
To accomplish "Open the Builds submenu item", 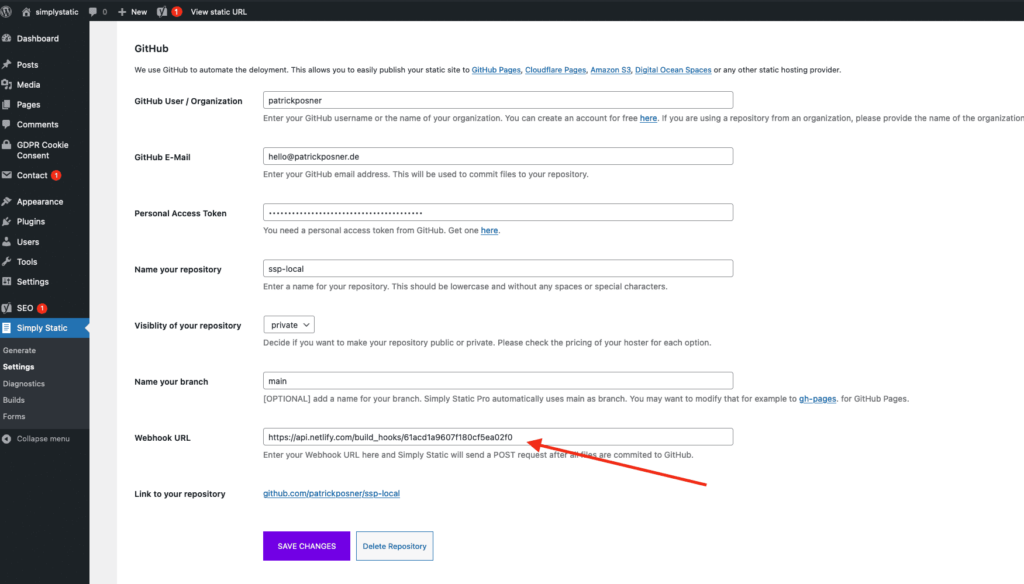I will click(14, 400).
